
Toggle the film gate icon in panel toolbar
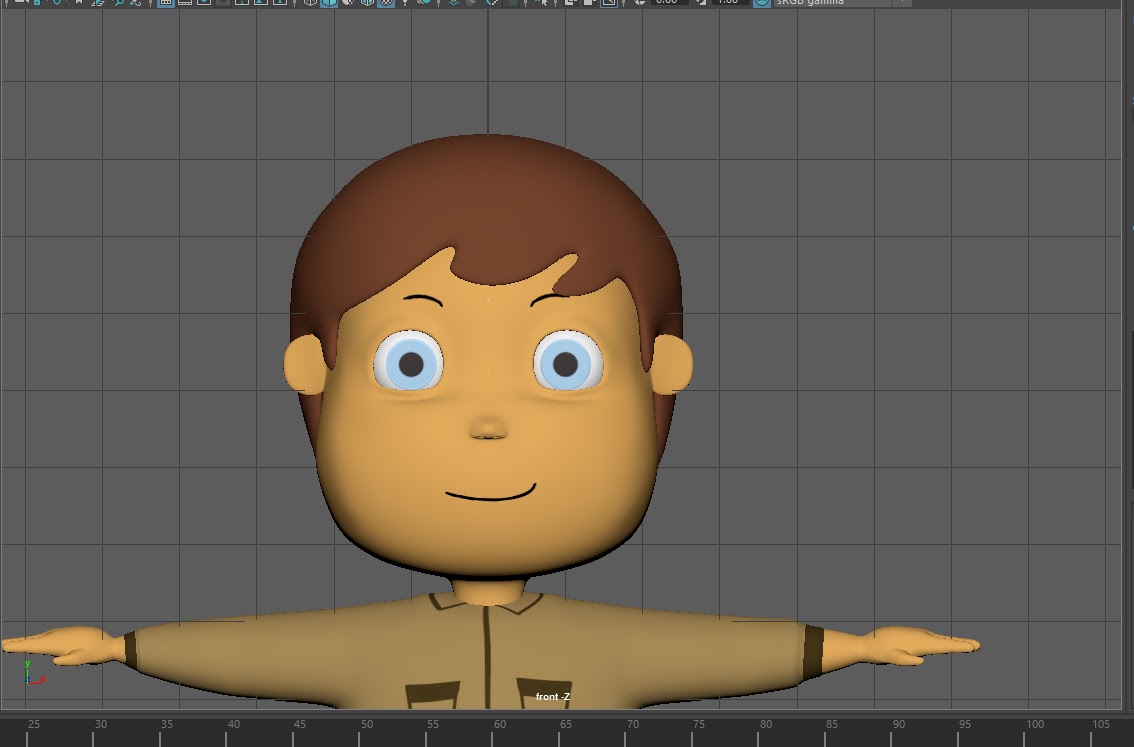click(184, 3)
